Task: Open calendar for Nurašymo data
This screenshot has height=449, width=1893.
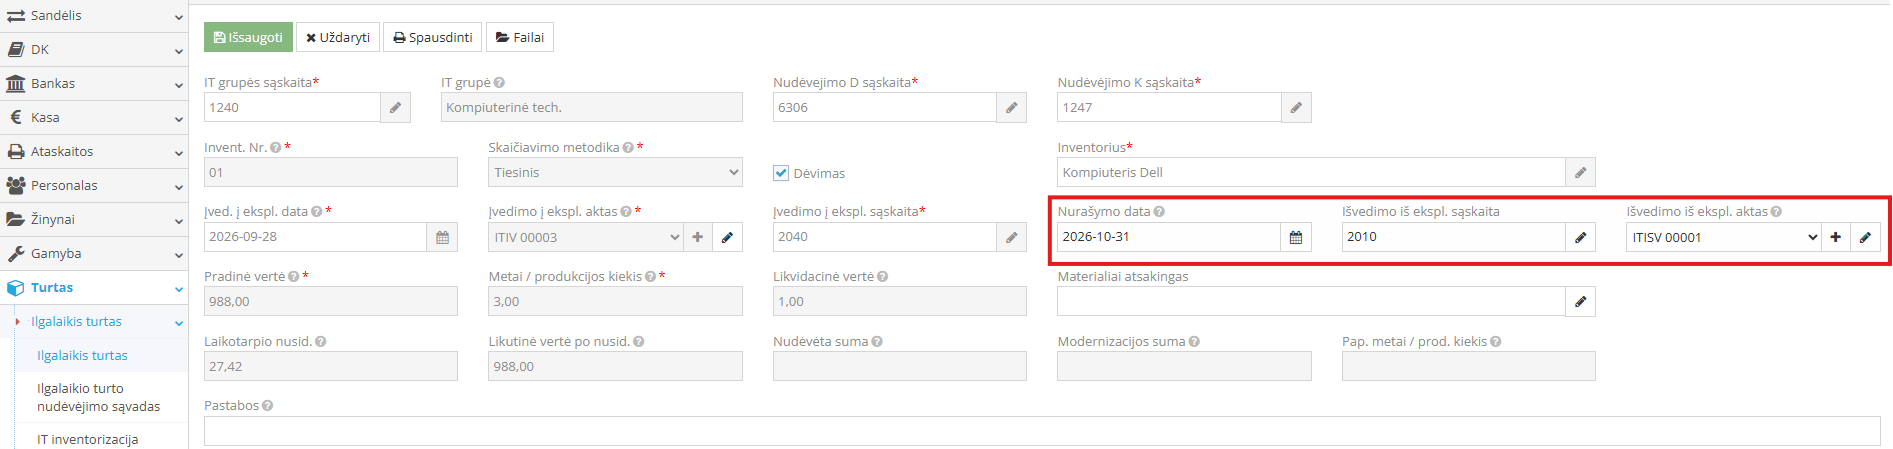Action: click(x=1296, y=237)
